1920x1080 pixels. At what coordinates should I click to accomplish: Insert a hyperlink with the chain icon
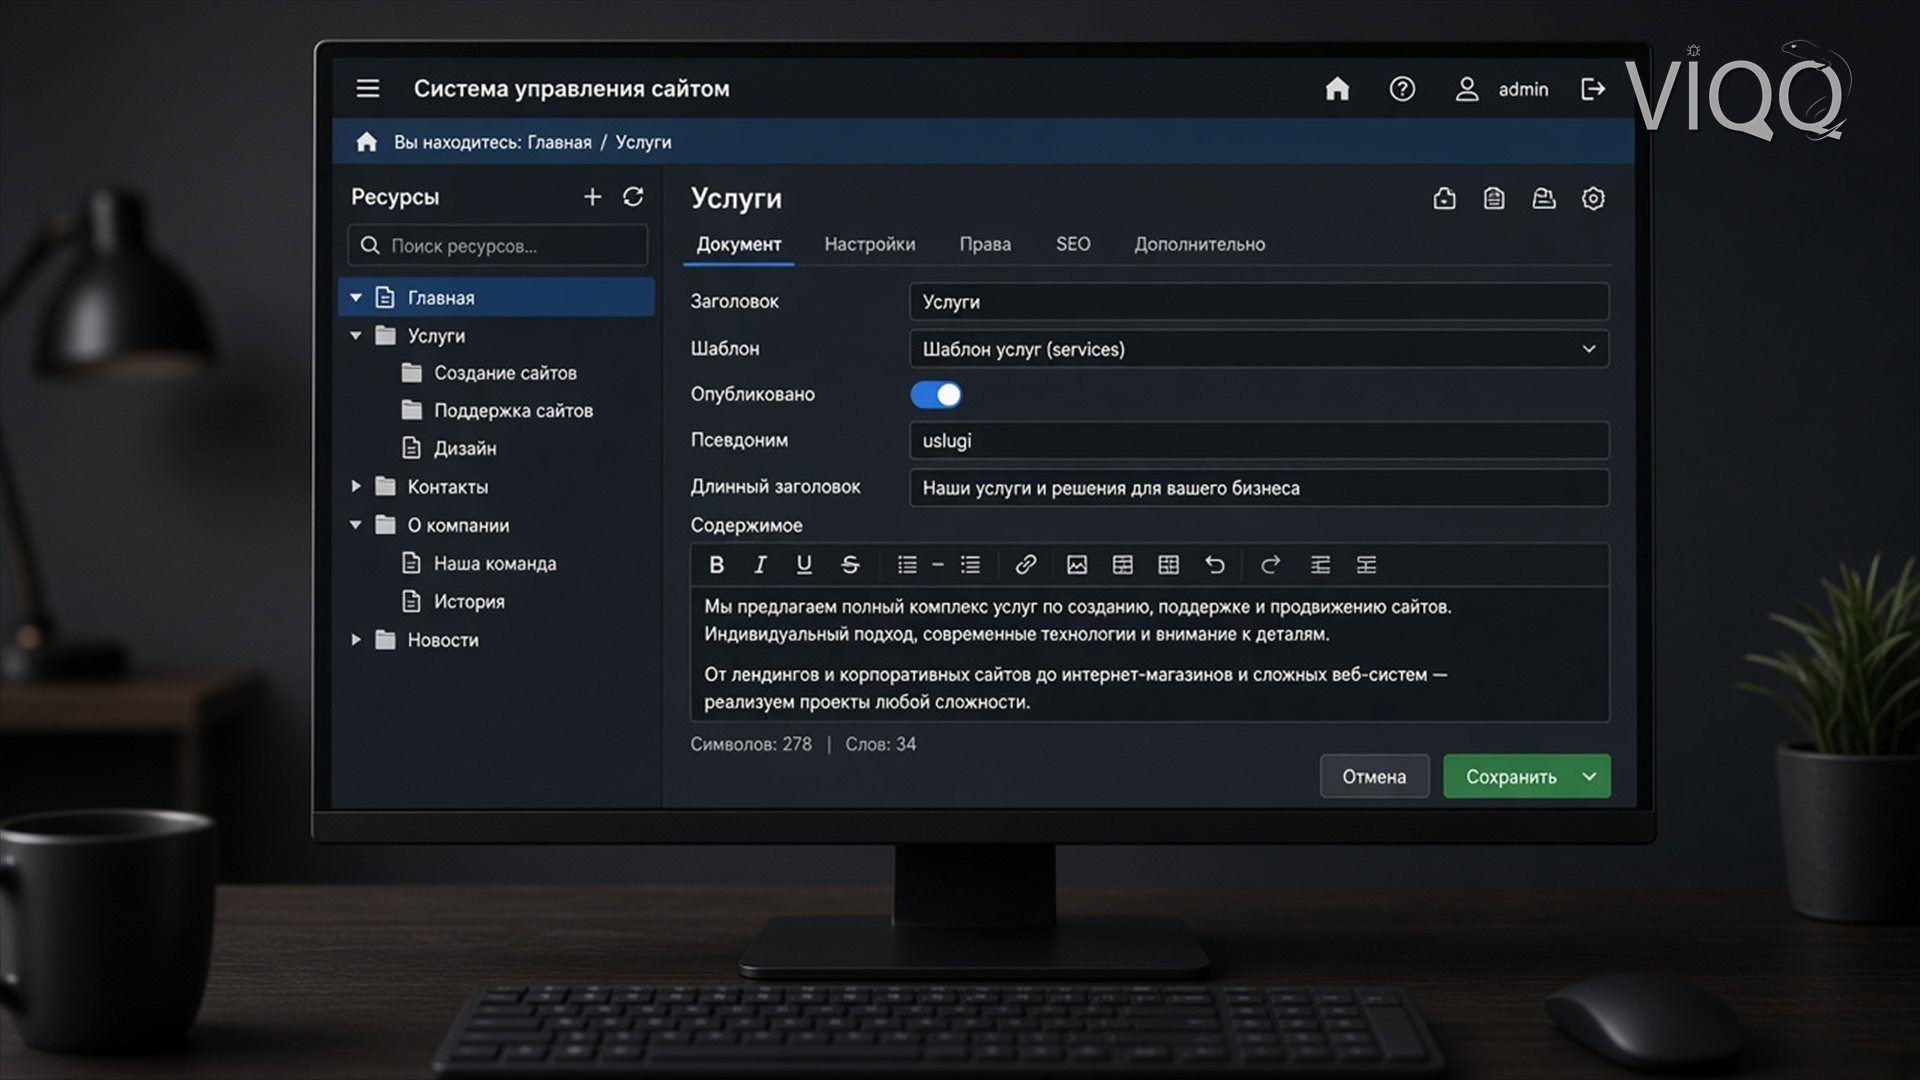1025,565
